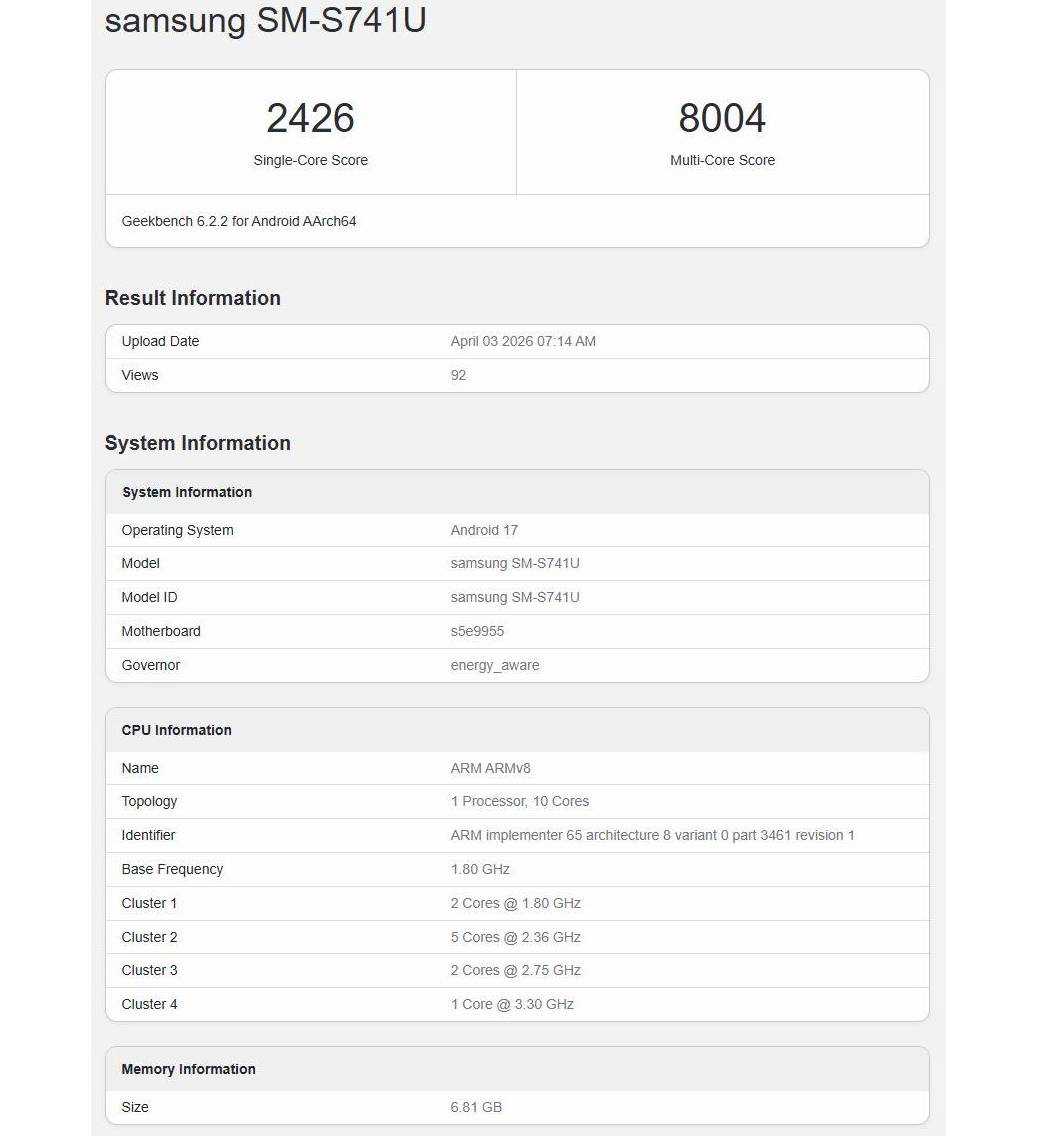Click the memory Size label
This screenshot has height=1136, width=1038.
click(x=135, y=1107)
